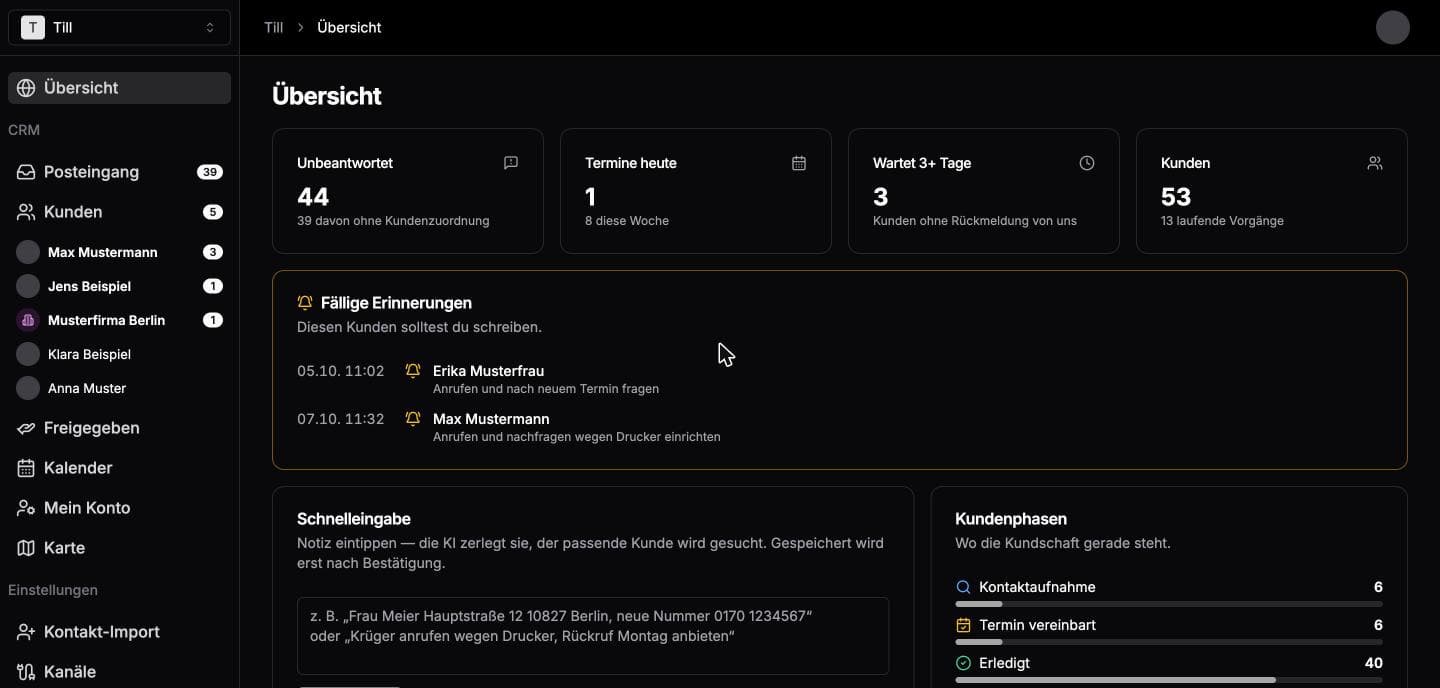Open the Termine heute stat card
Screen dimensions: 1440x688
[x=696, y=191]
